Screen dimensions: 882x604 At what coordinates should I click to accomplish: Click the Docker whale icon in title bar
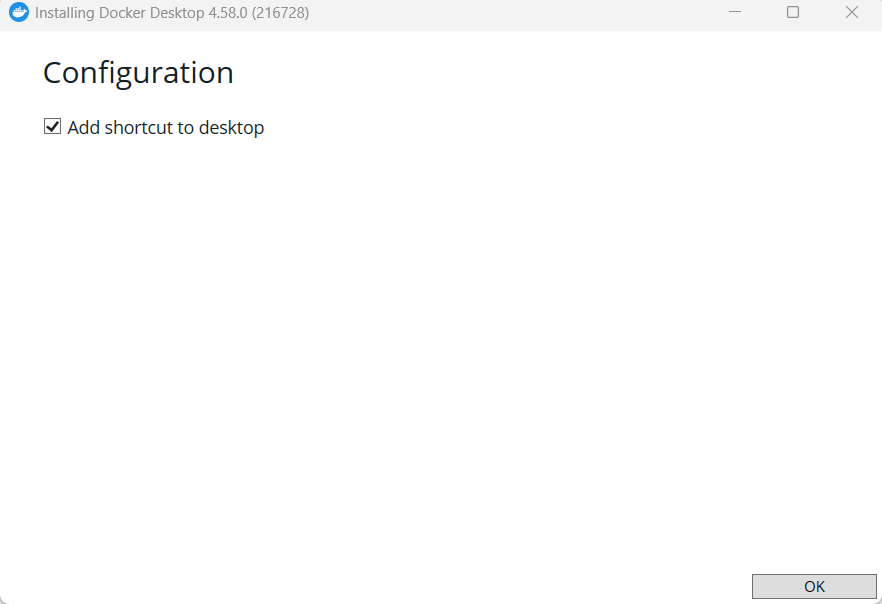point(19,12)
